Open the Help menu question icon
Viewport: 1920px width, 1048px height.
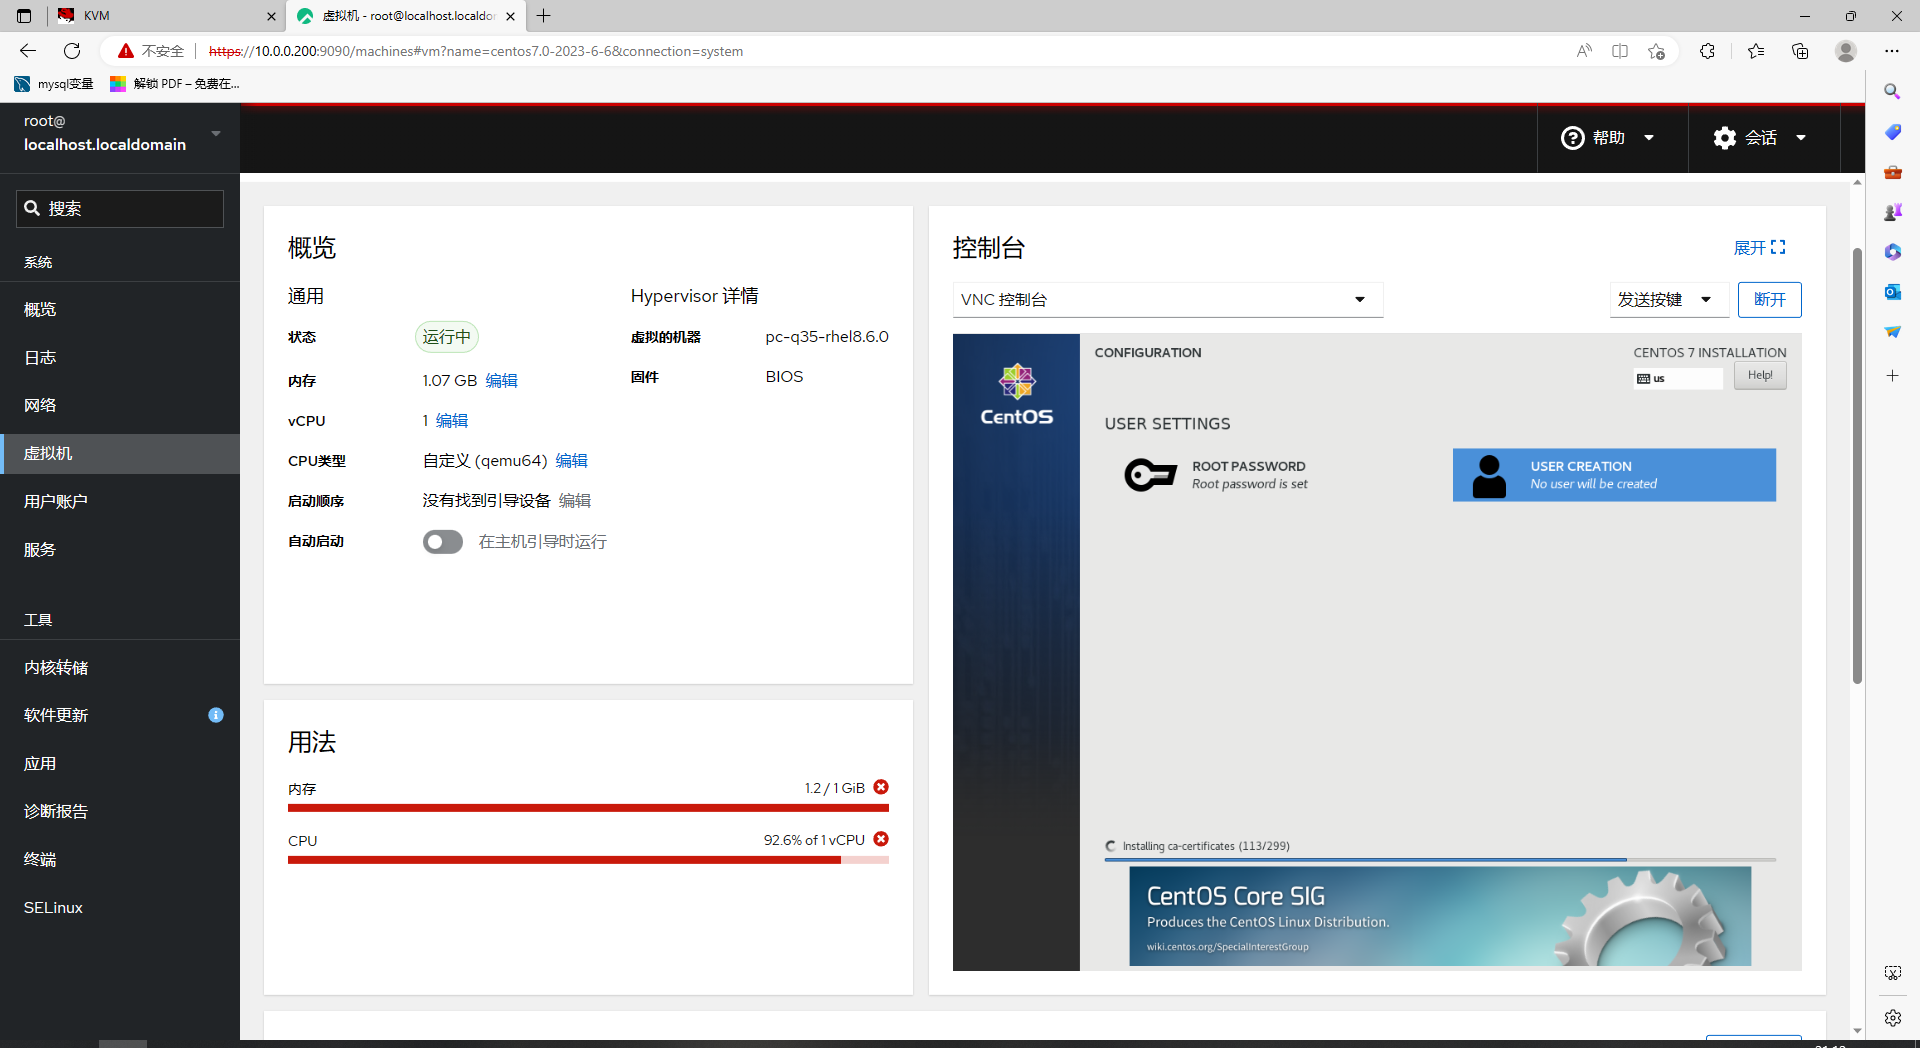1573,138
